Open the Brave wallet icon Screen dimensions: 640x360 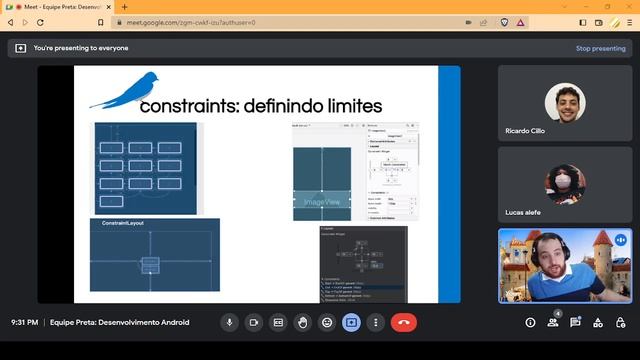coord(599,22)
